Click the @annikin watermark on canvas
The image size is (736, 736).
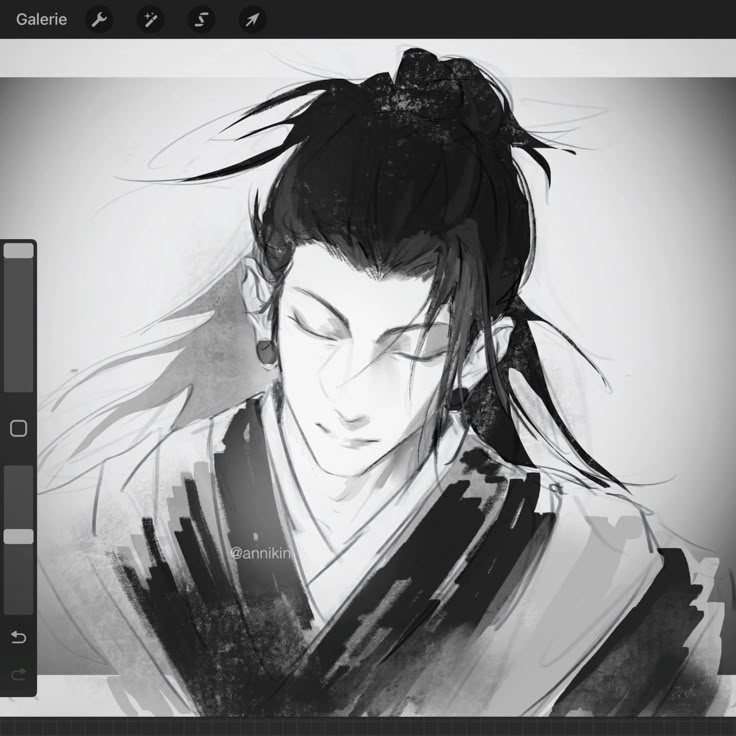tap(264, 552)
